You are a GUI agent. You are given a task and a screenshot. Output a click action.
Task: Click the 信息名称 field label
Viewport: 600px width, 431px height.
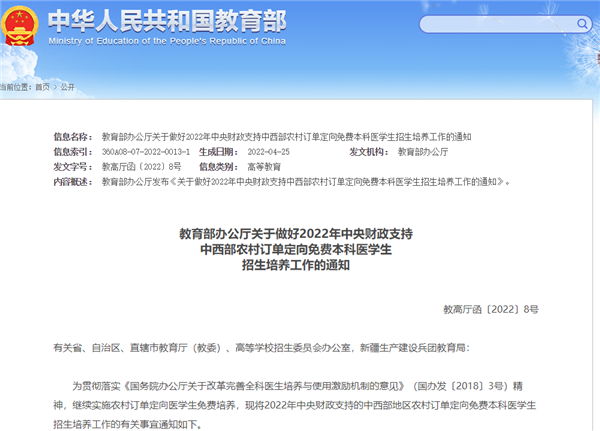pos(75,136)
